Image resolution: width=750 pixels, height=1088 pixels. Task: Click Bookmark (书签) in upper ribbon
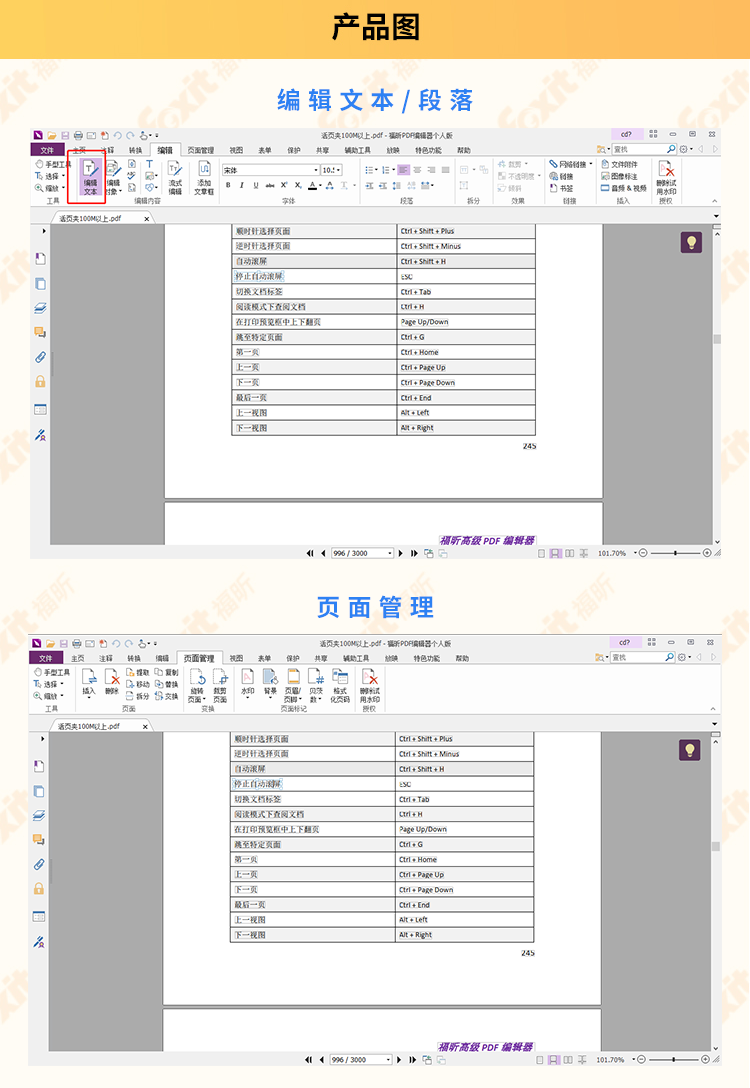tap(561, 188)
